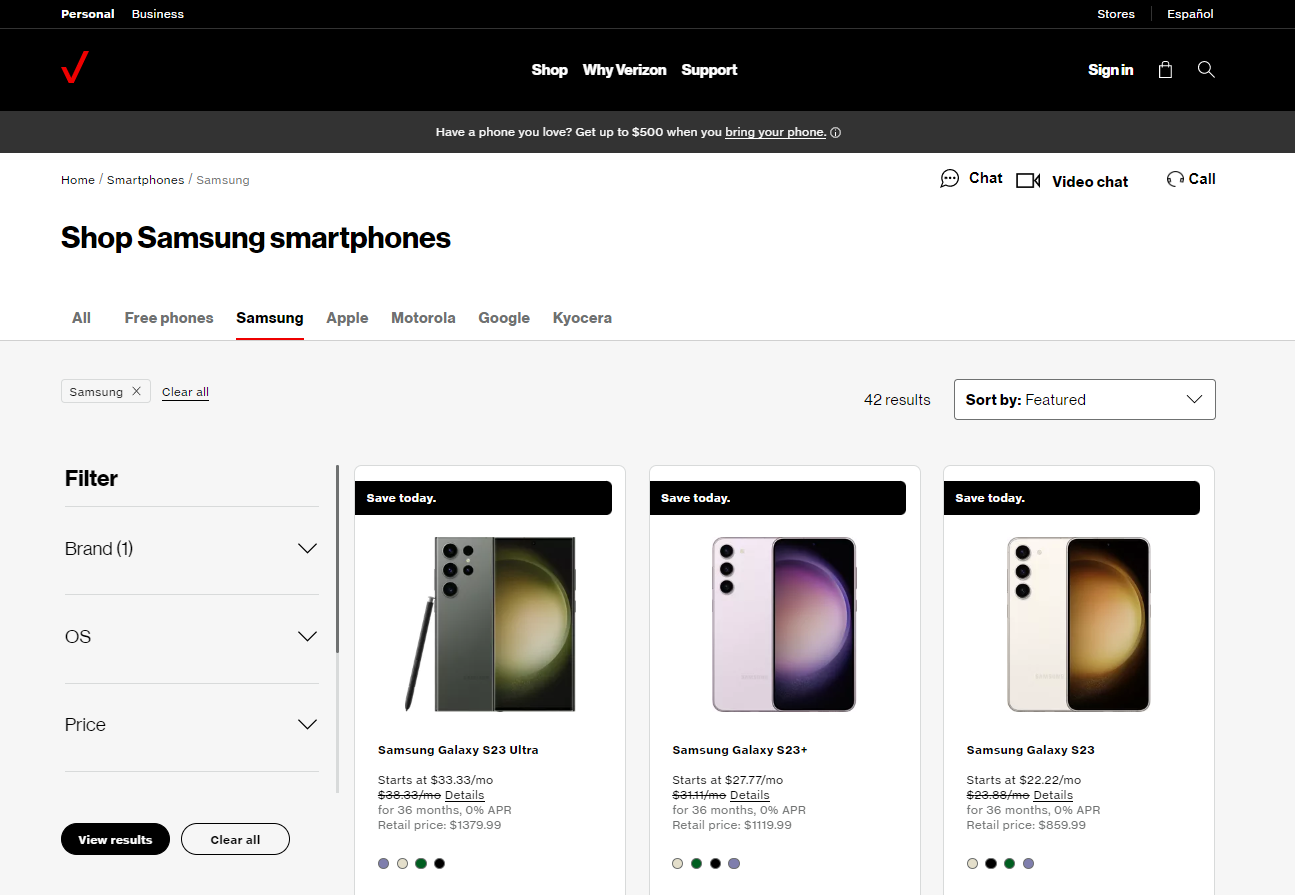Click the Samsung Galaxy S23 title

pyautogui.click(x=1030, y=750)
